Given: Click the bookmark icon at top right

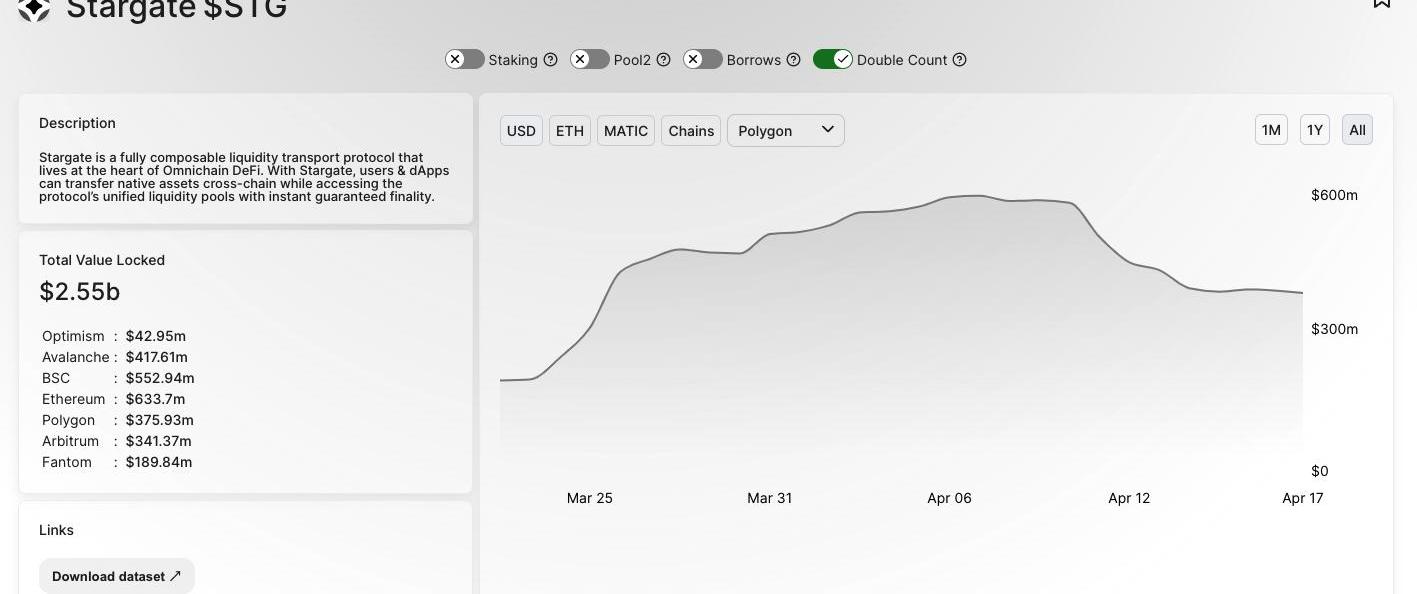Looking at the screenshot, I should tap(1381, 4).
